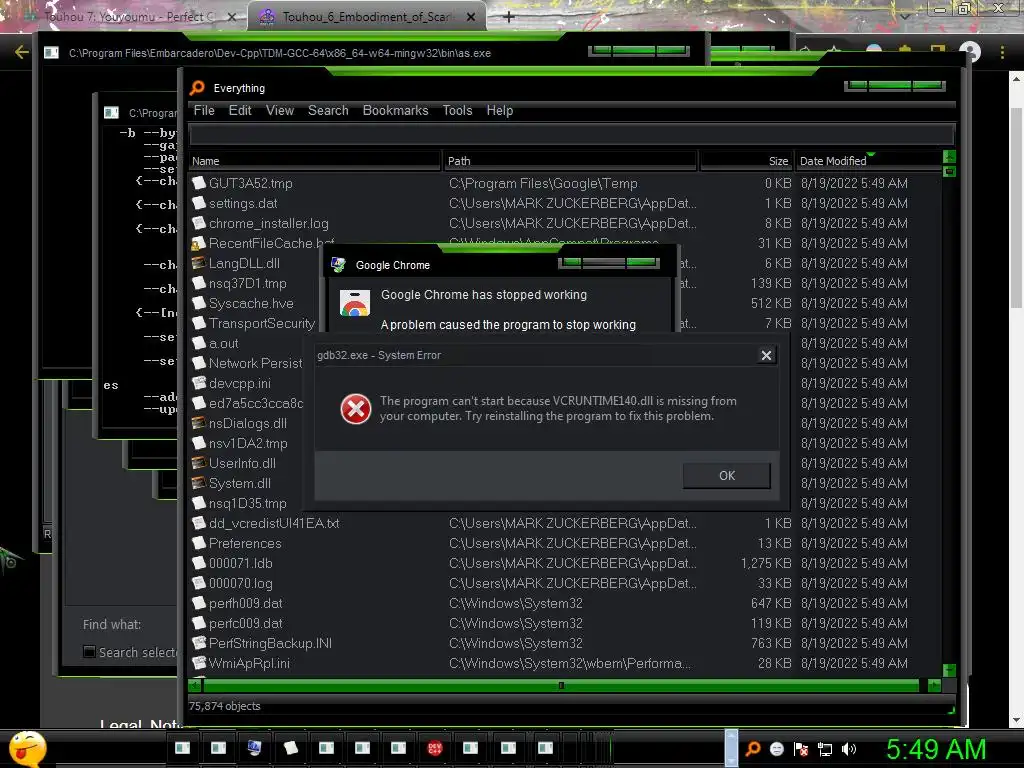
Task: Click the devcpp.ini file icon
Action: pyautogui.click(x=199, y=383)
